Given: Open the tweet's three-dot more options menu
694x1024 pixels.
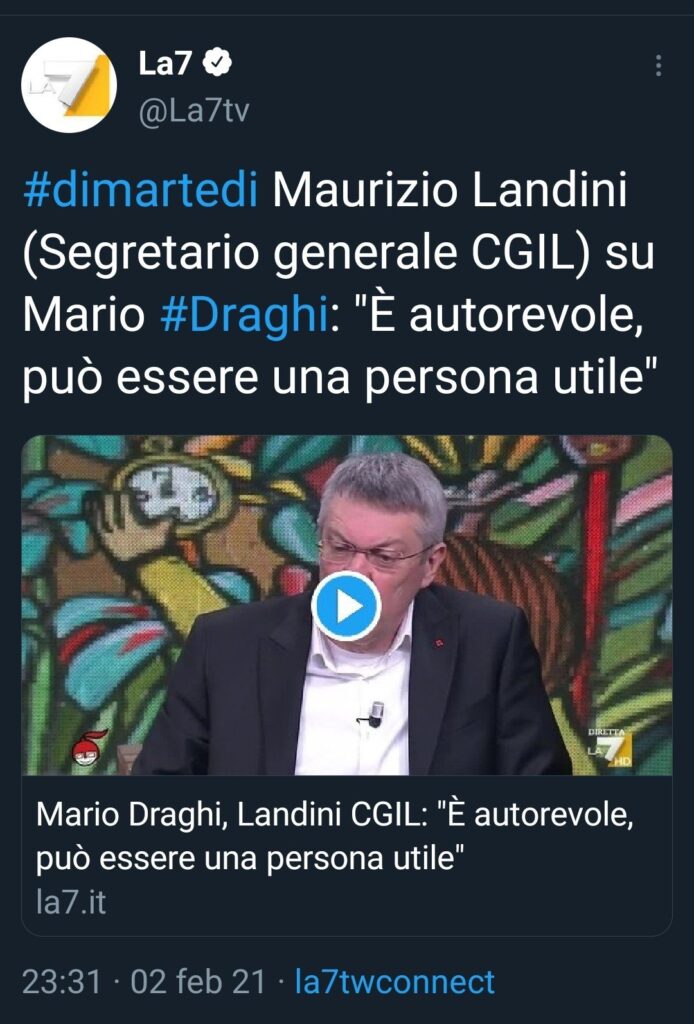Looking at the screenshot, I should (658, 65).
